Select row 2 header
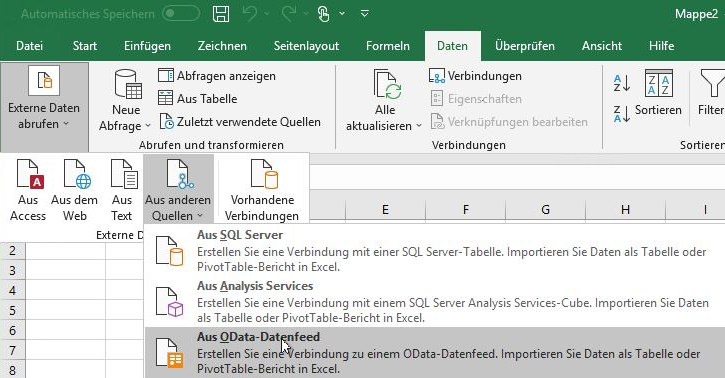 pos(12,251)
